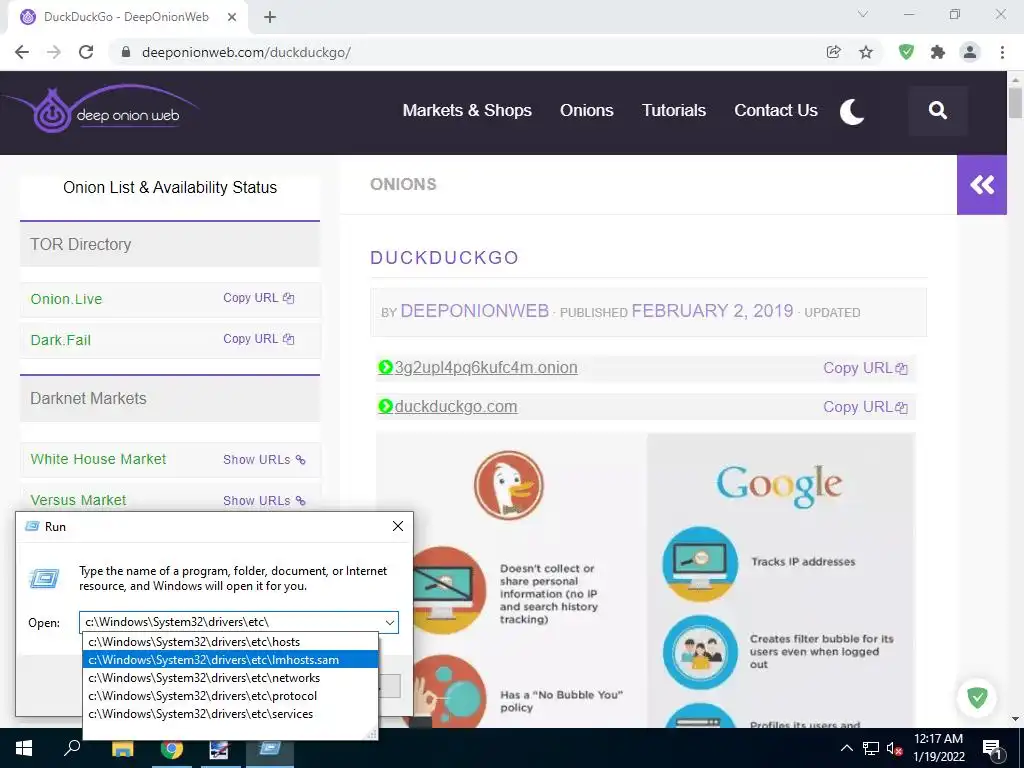This screenshot has height=768, width=1024.
Task: Open the green shield extension in toolbar
Action: tap(906, 52)
